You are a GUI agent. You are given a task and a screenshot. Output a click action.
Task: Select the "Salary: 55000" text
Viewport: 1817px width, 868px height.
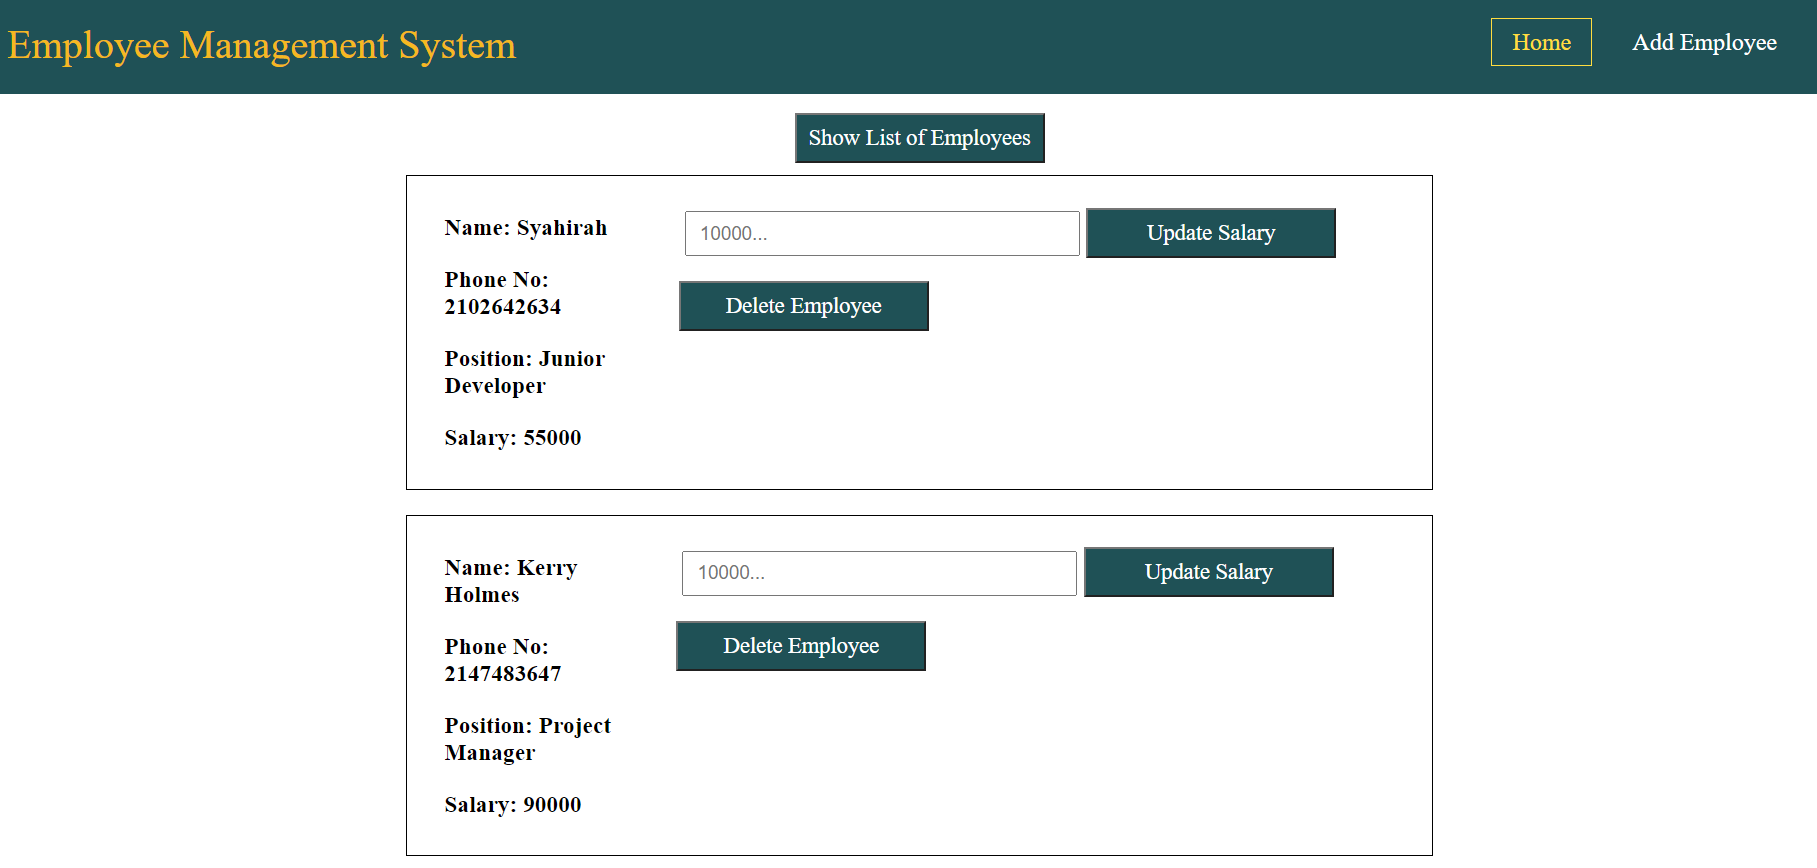click(x=513, y=438)
